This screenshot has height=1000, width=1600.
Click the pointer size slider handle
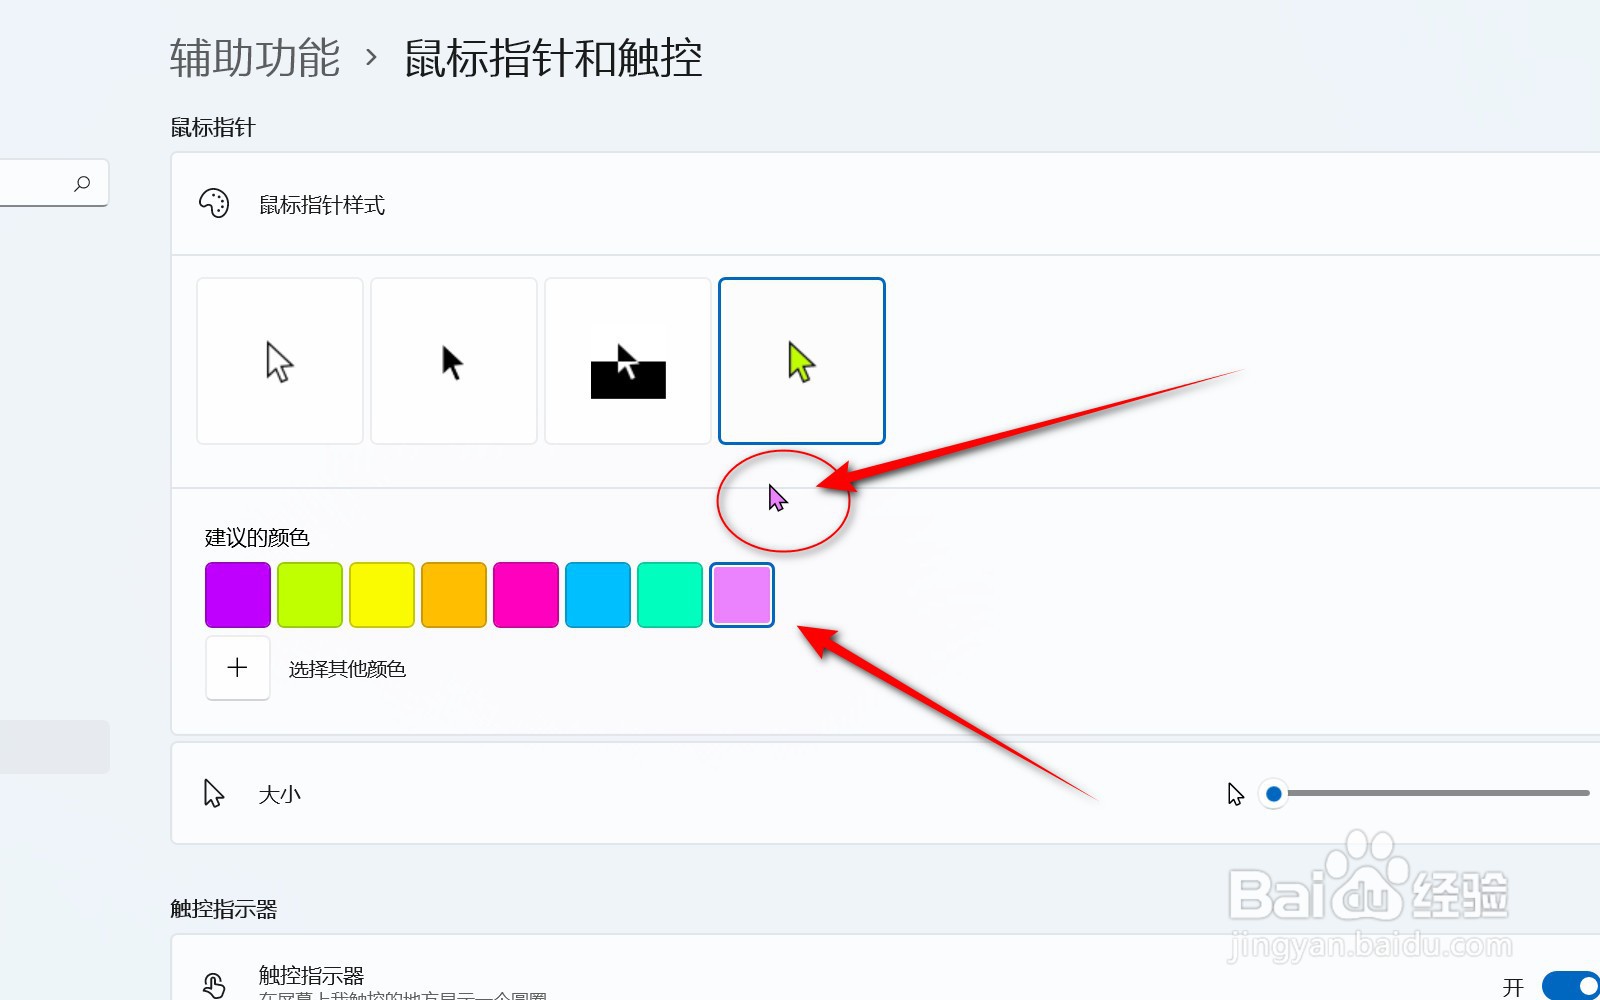(1273, 794)
